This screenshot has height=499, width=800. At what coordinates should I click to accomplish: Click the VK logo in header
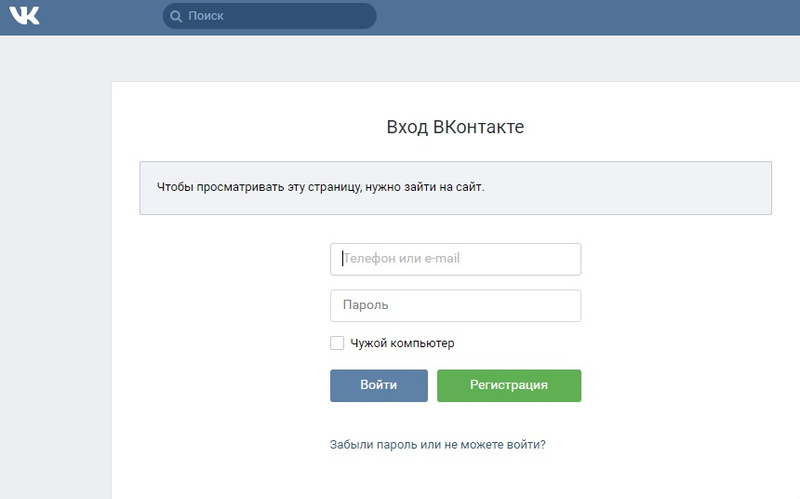coord(24,16)
